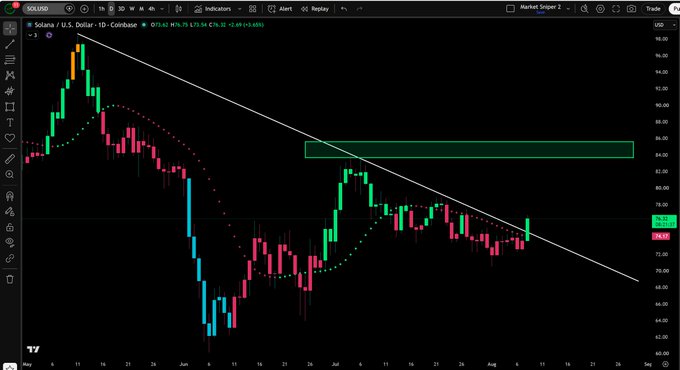680x370 pixels.
Task: Click the red 74.97 price label
Action: [661, 236]
